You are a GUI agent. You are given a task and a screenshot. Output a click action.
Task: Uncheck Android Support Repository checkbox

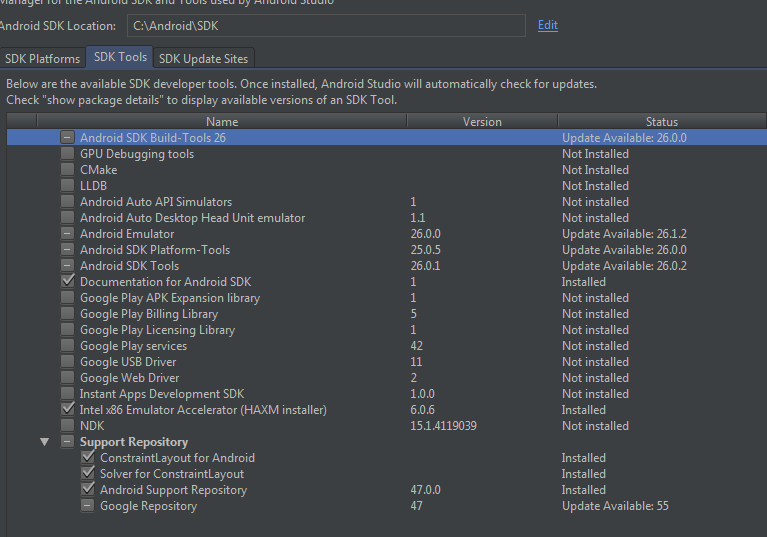(88, 490)
